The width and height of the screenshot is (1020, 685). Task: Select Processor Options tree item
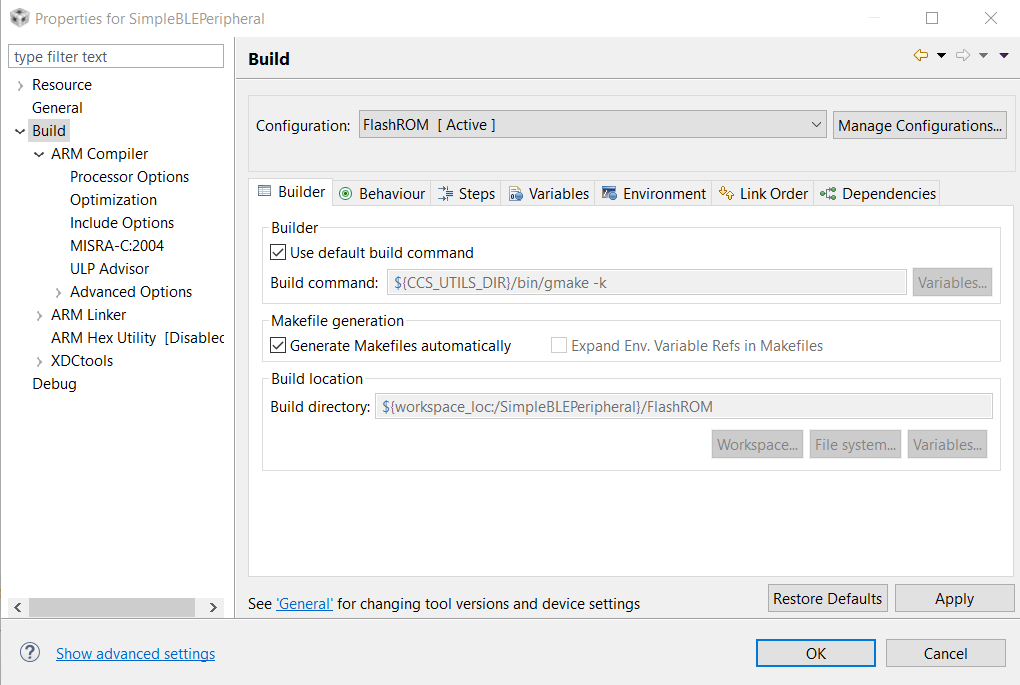coord(129,177)
